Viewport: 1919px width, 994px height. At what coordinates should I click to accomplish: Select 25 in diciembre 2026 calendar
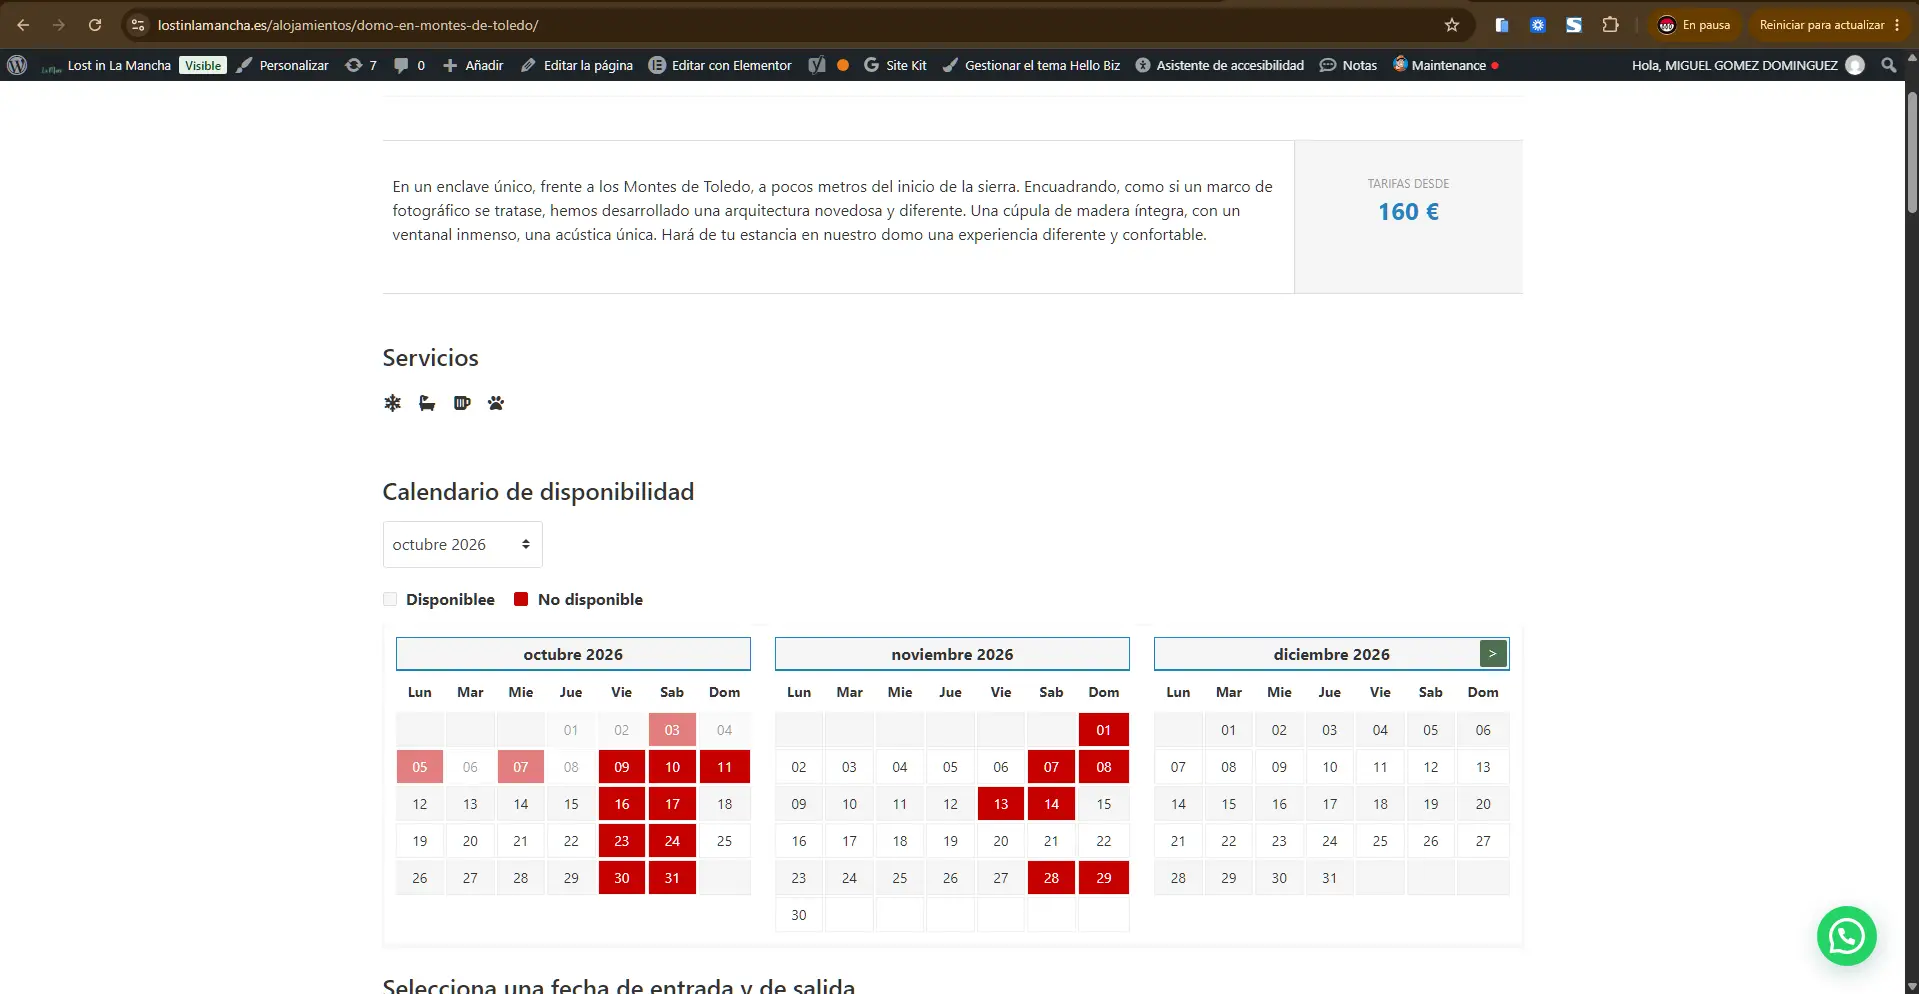click(1380, 841)
